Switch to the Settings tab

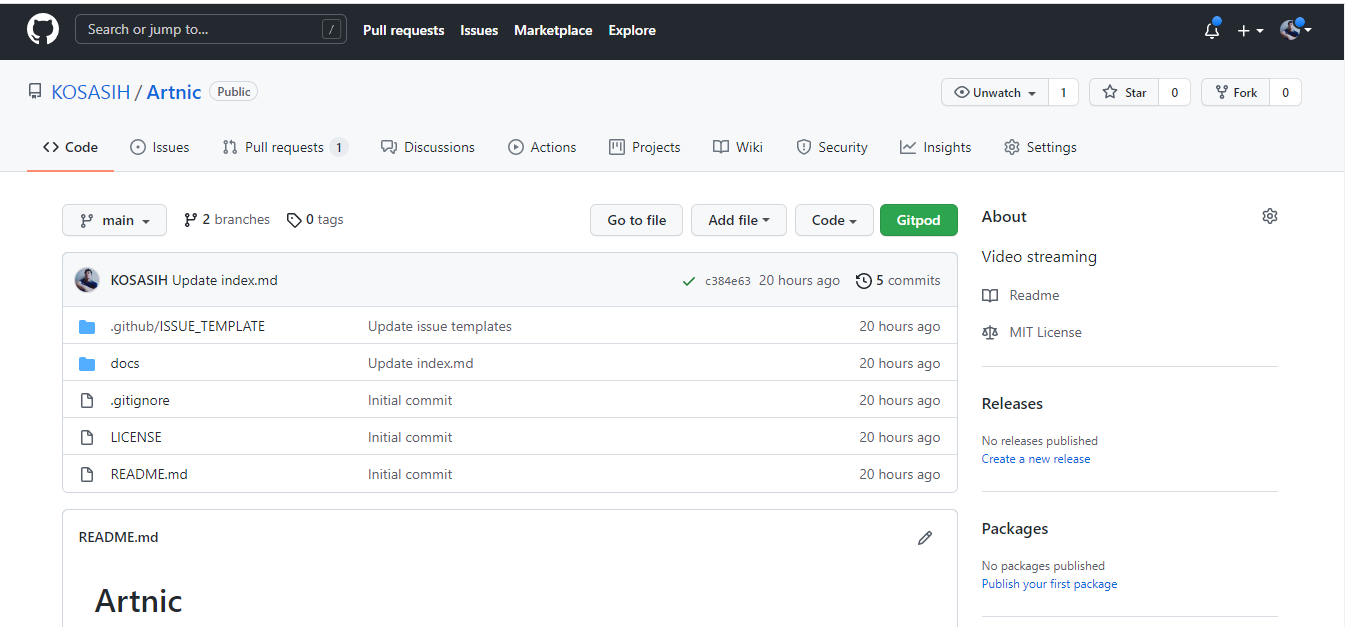(1040, 147)
